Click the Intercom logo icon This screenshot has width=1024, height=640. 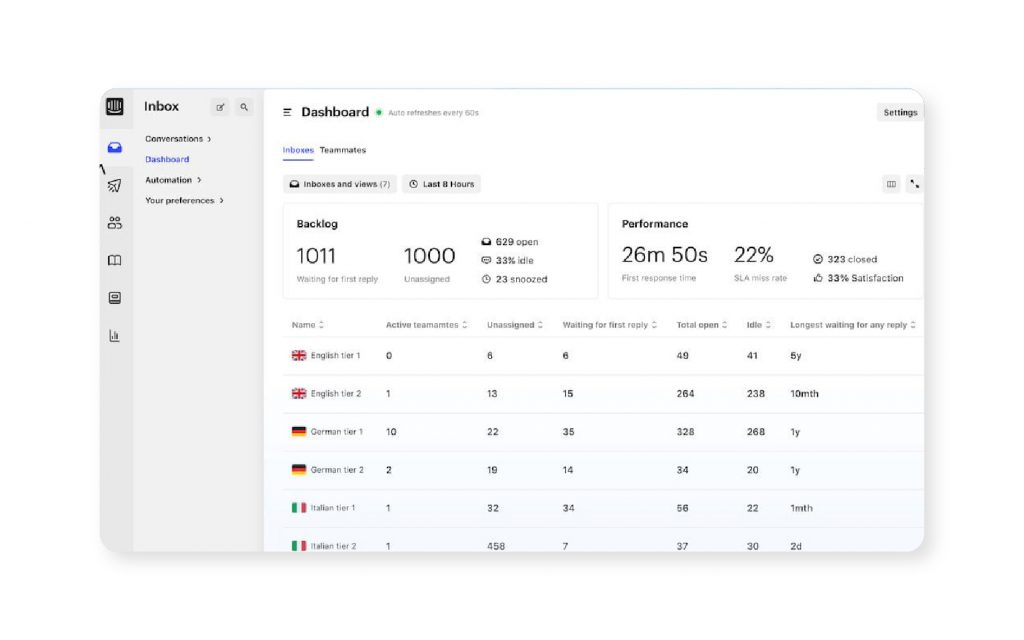114,106
